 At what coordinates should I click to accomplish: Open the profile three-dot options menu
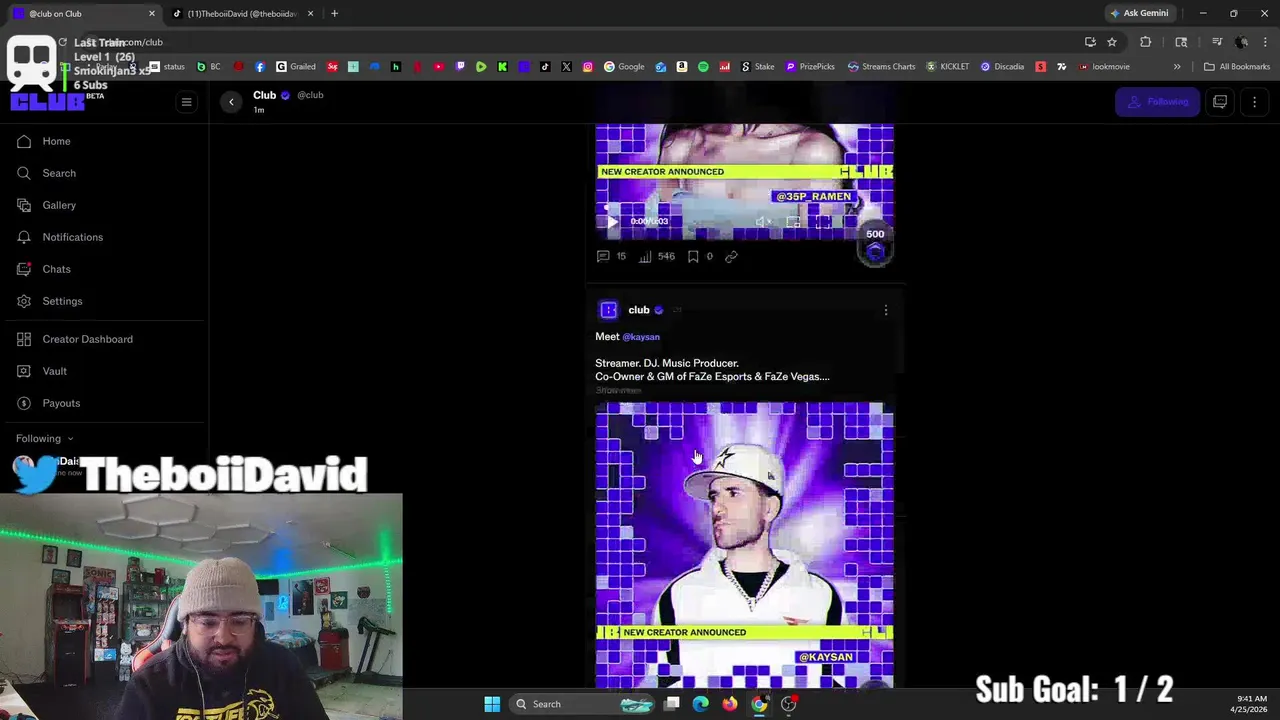(1254, 102)
